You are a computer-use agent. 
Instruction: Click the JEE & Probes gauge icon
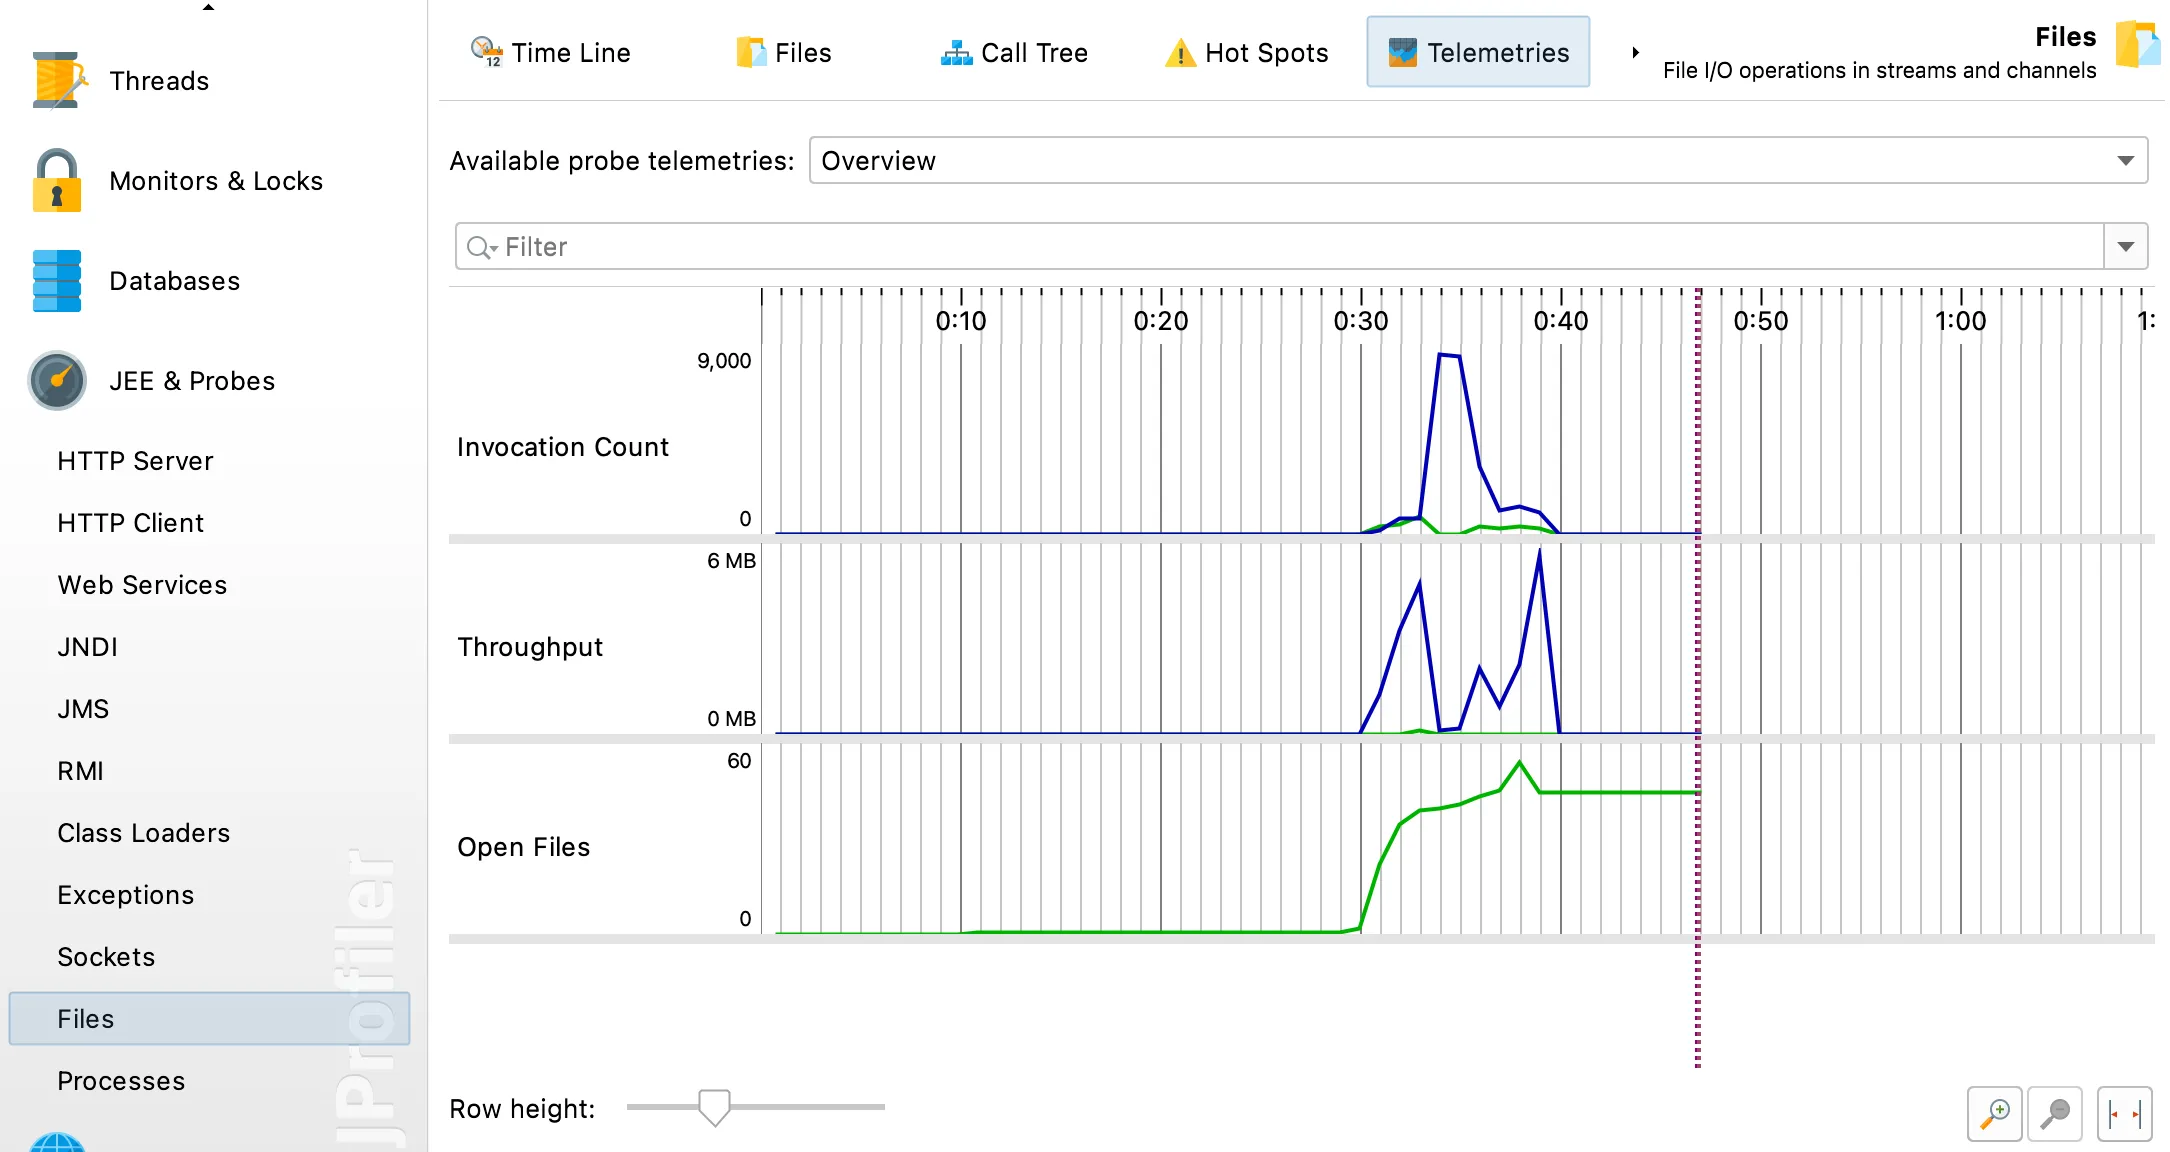[x=57, y=381]
